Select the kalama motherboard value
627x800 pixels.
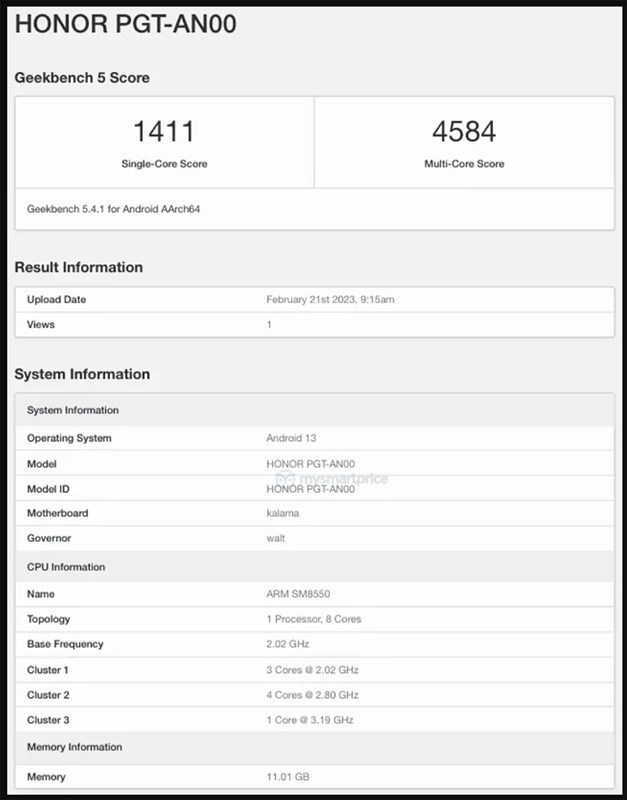point(283,513)
